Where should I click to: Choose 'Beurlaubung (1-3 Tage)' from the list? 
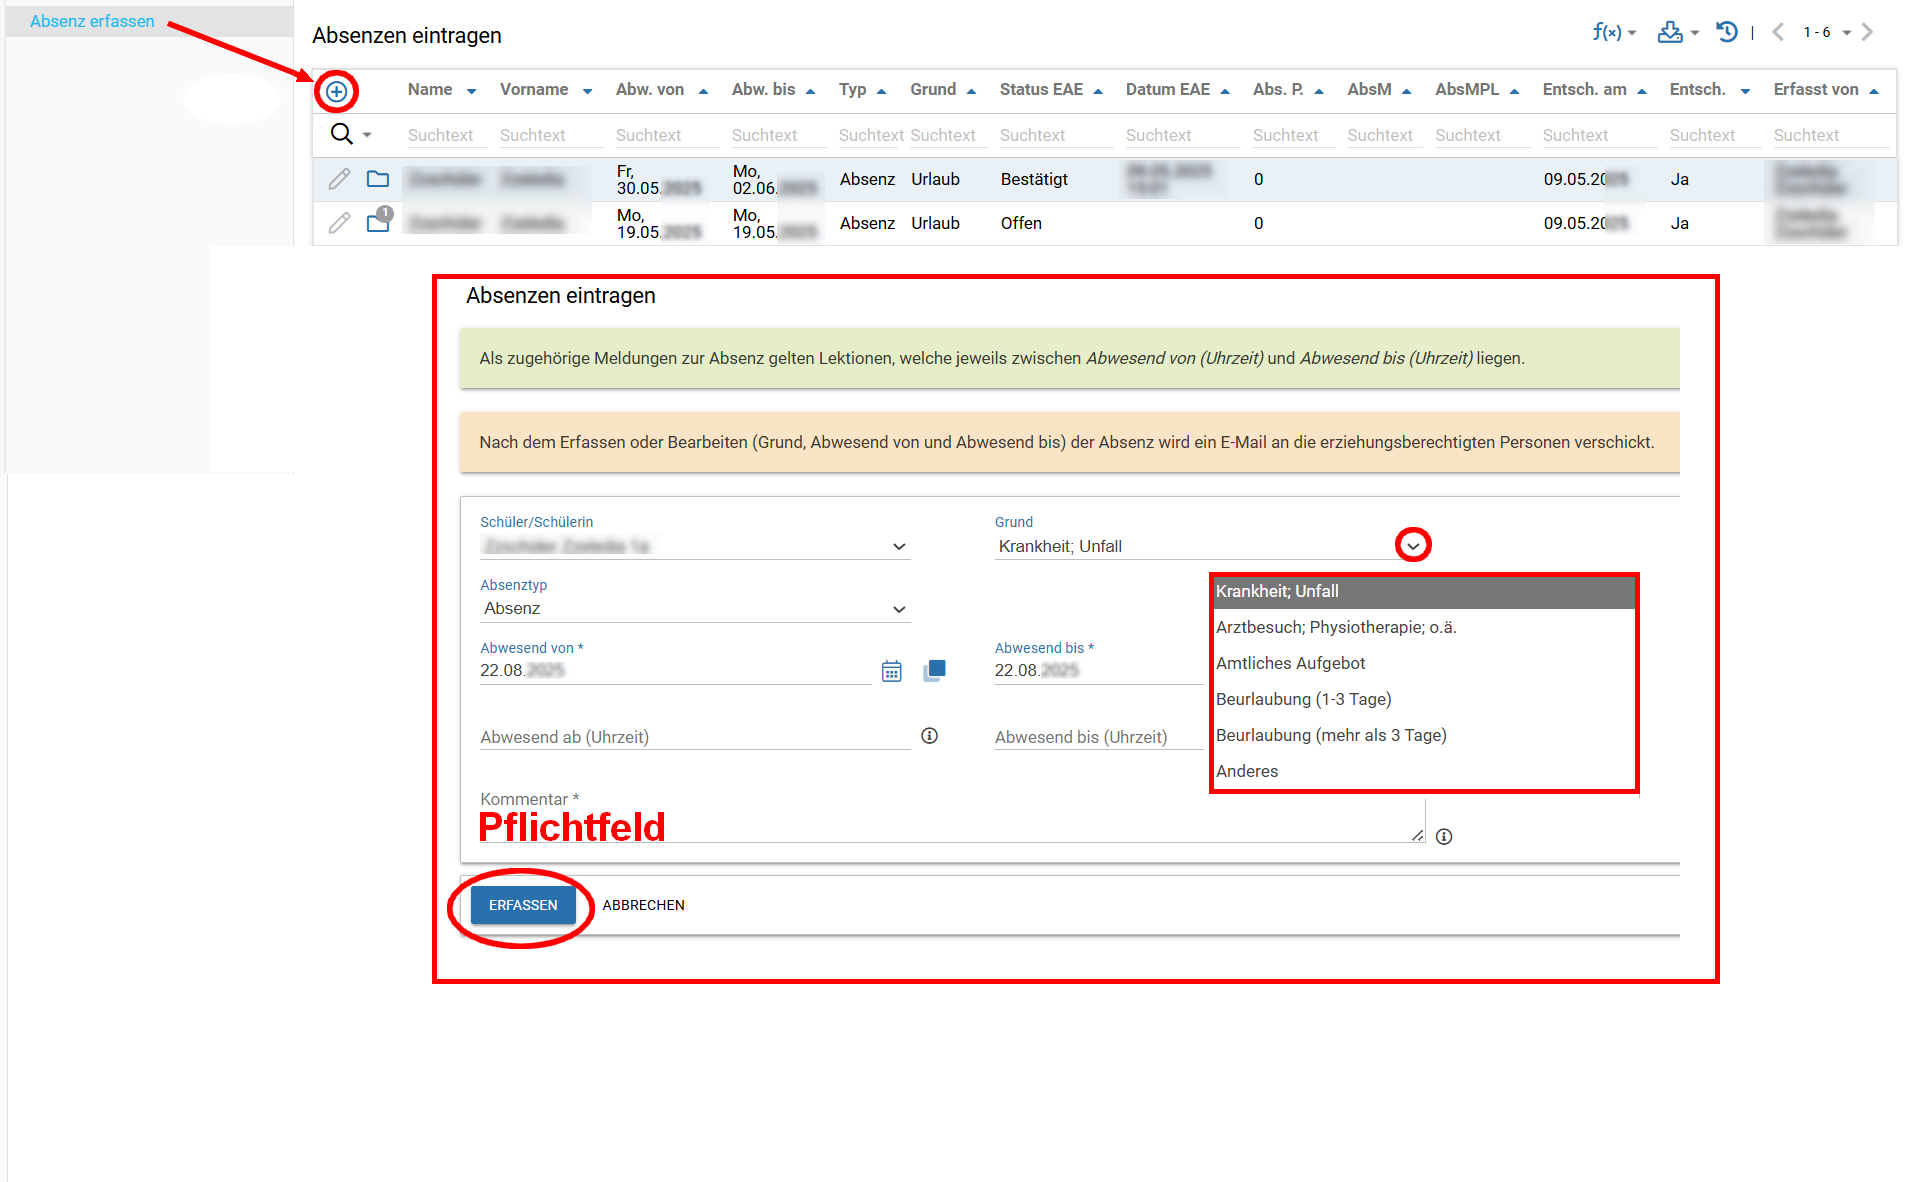click(x=1303, y=699)
